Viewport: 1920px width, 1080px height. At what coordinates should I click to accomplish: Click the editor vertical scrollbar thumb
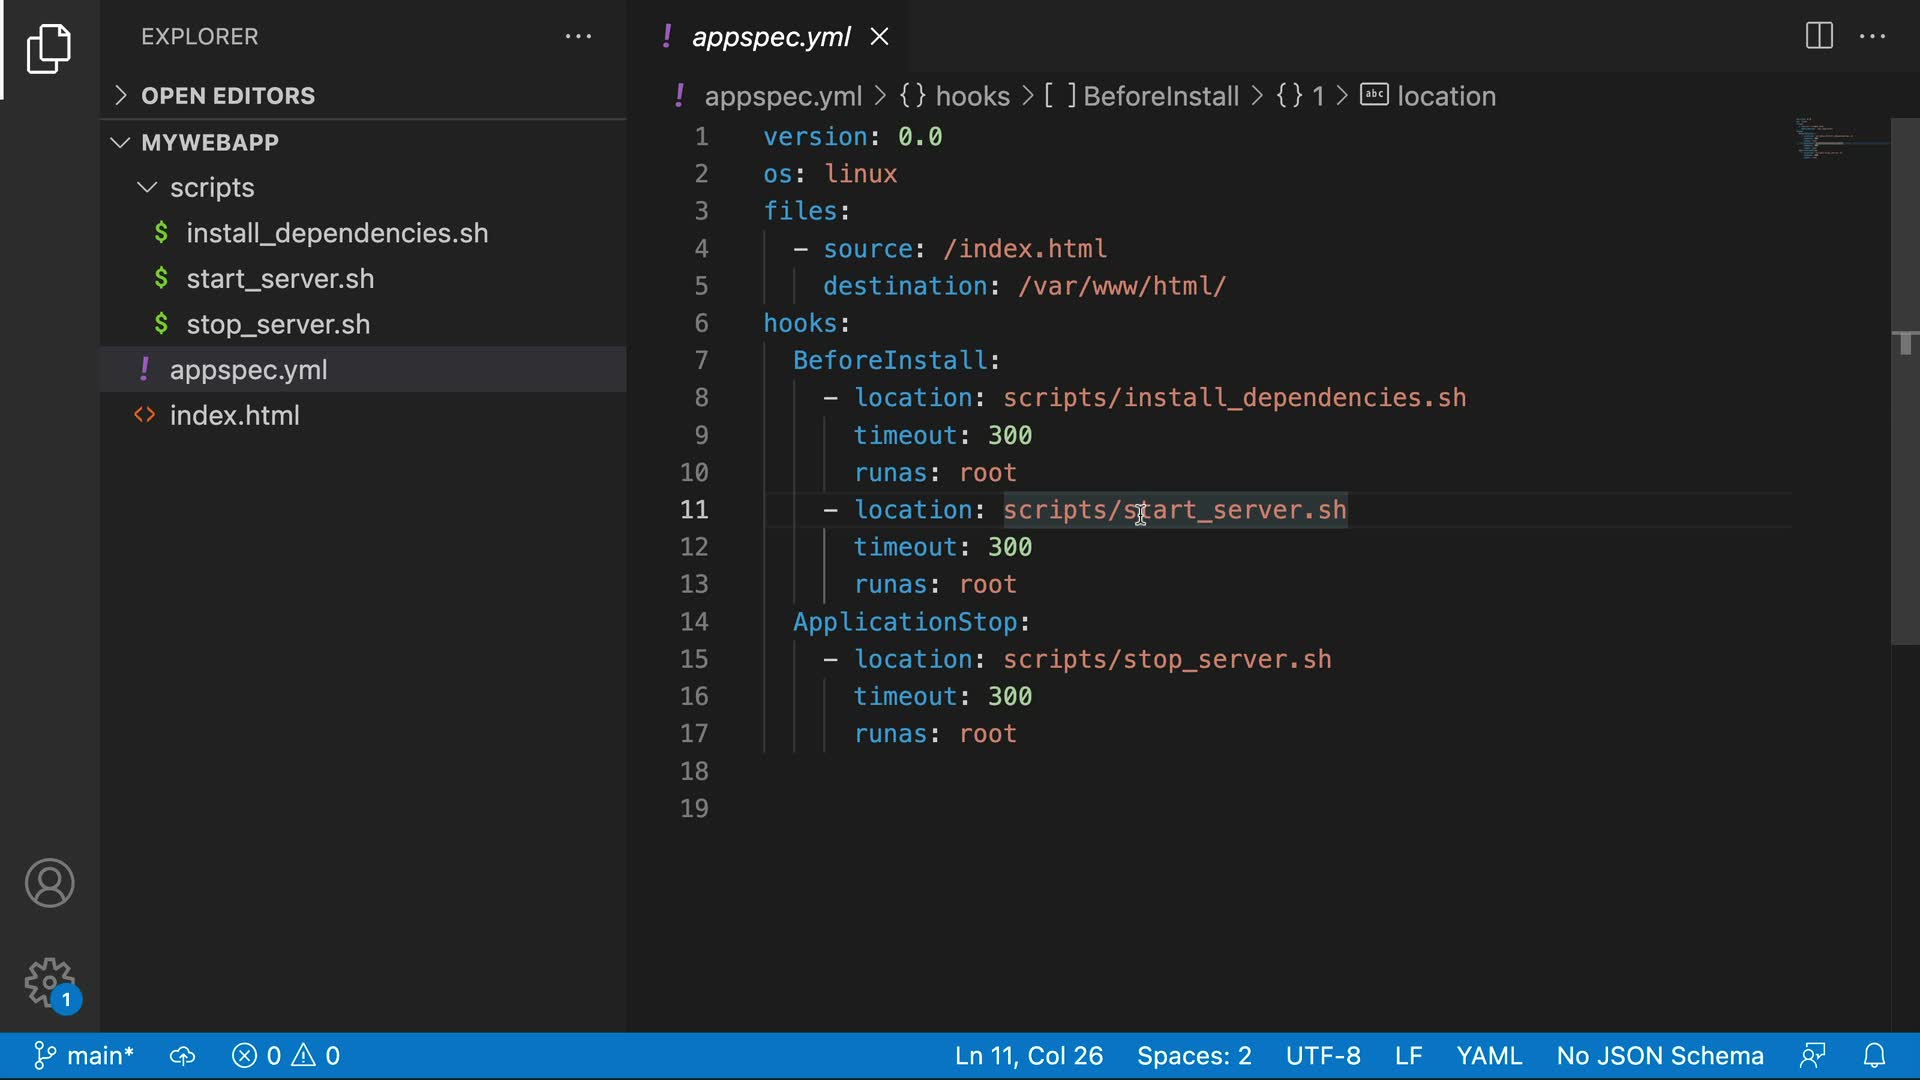[x=1905, y=380]
